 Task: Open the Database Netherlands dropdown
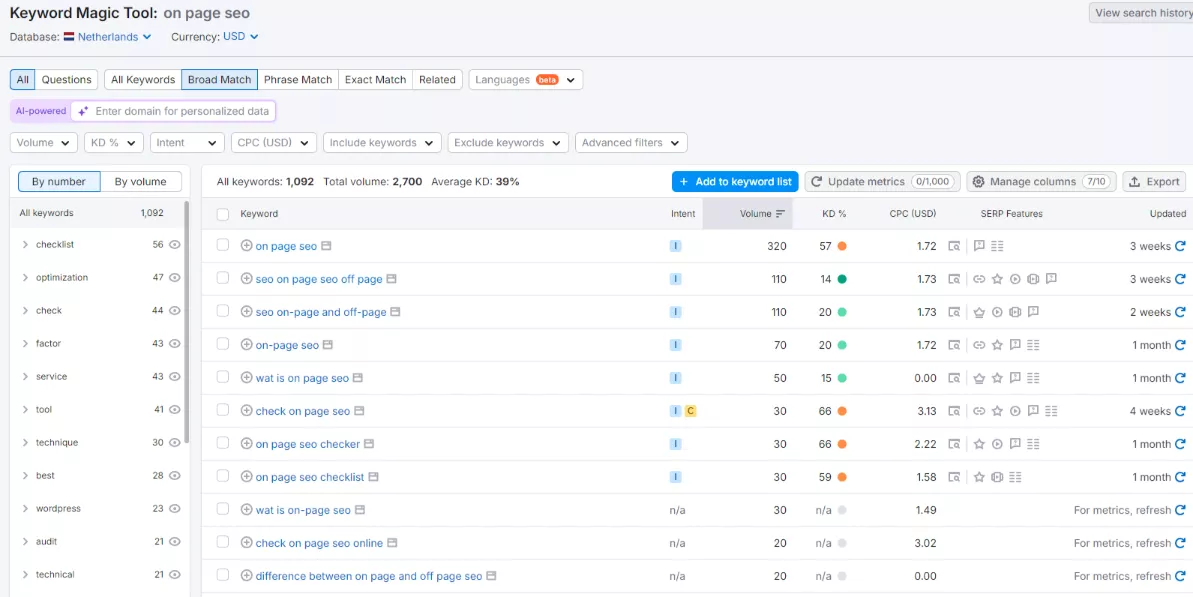pos(108,36)
